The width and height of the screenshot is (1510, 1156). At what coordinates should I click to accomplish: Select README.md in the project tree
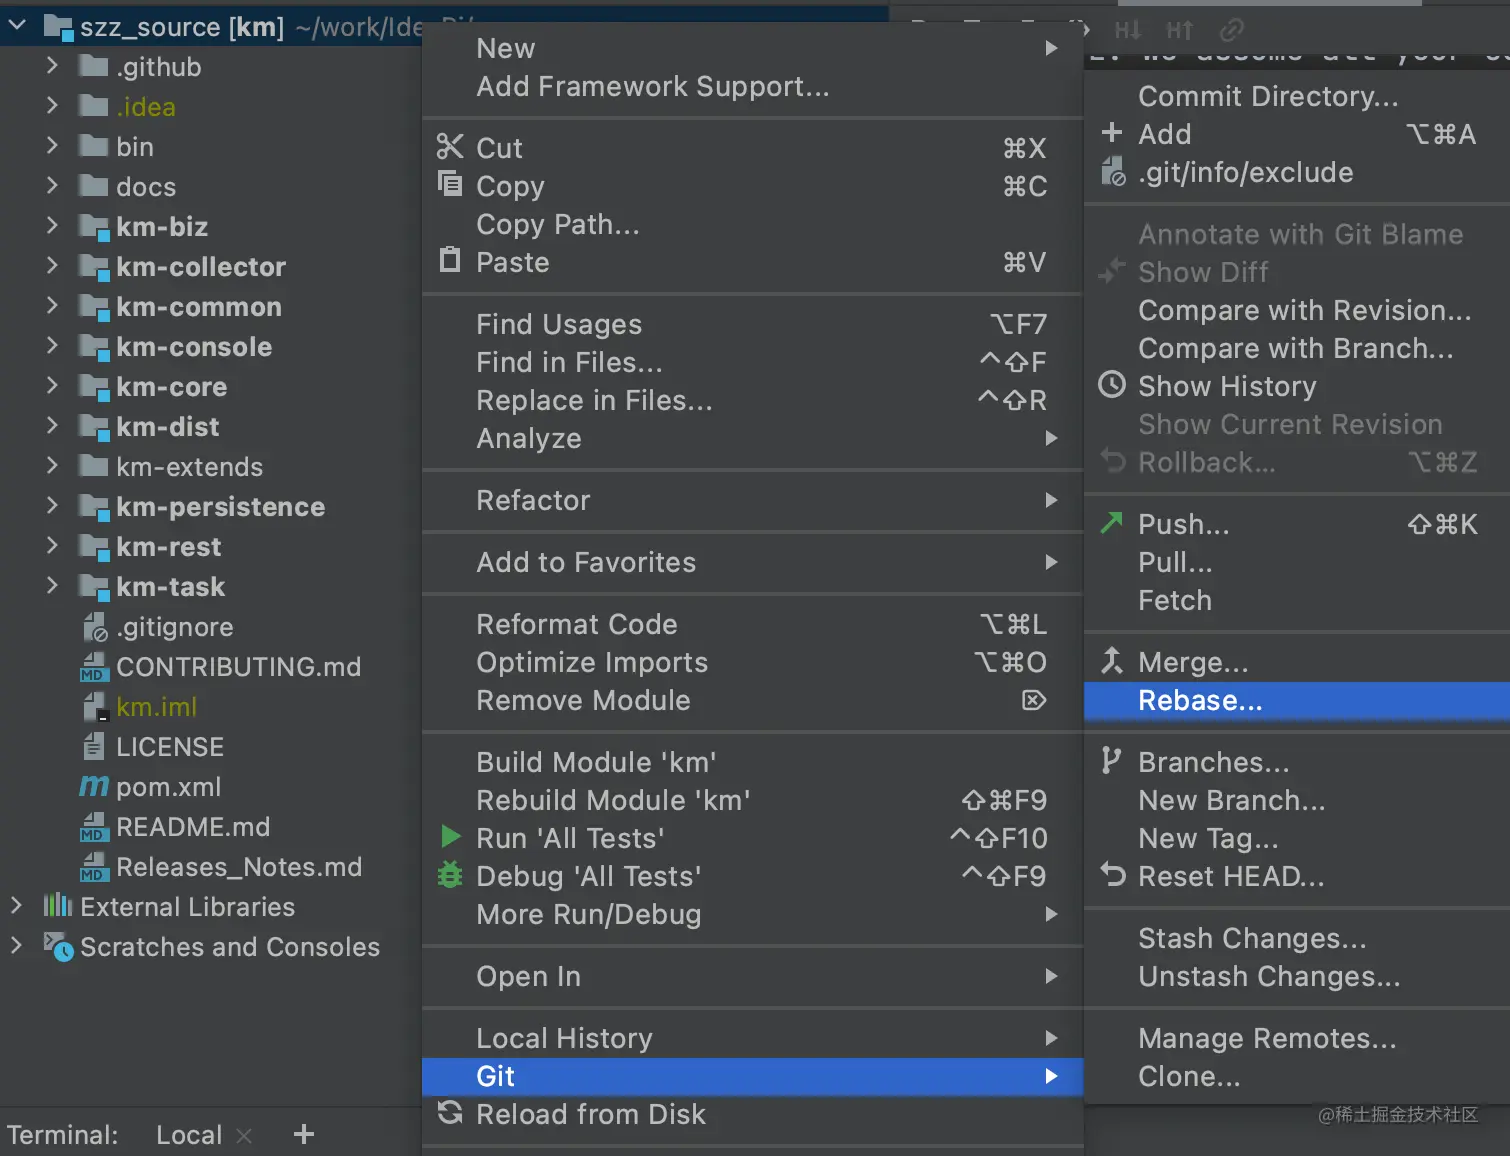[x=192, y=827]
